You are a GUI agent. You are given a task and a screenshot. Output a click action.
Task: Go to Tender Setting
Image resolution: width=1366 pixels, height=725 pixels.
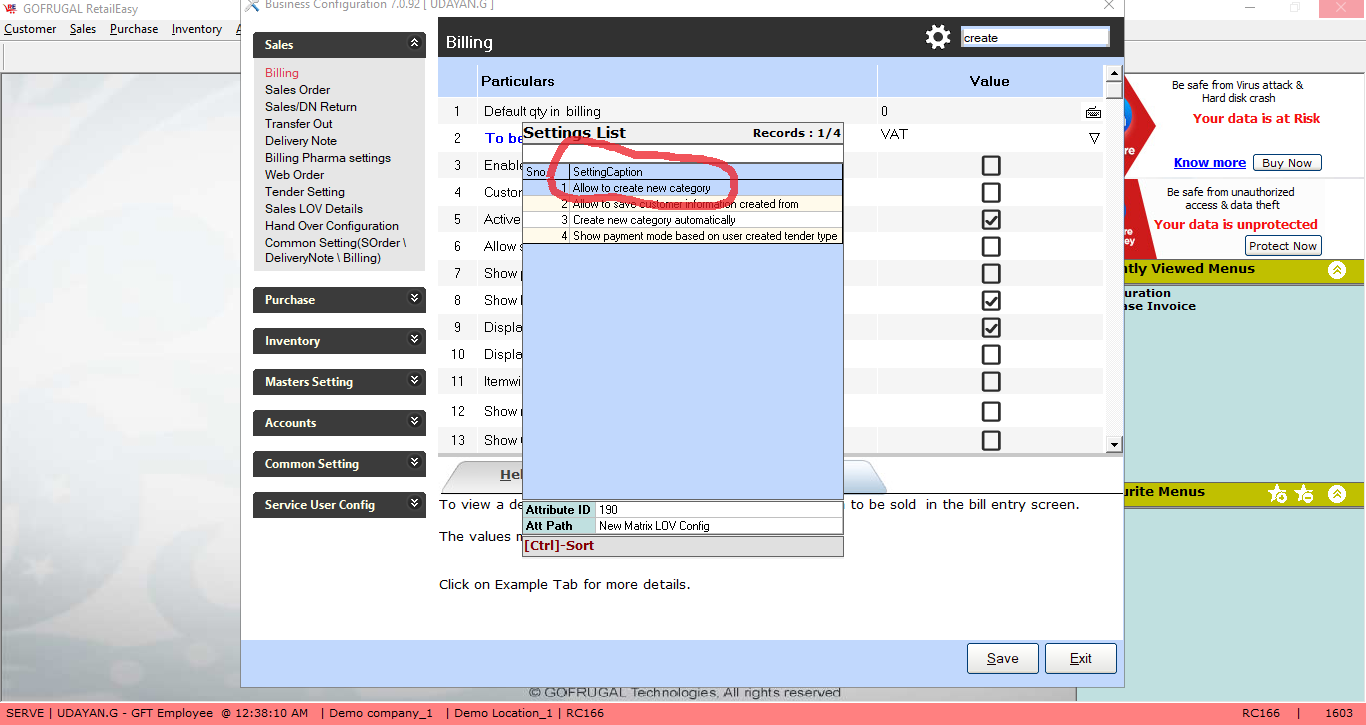(305, 192)
